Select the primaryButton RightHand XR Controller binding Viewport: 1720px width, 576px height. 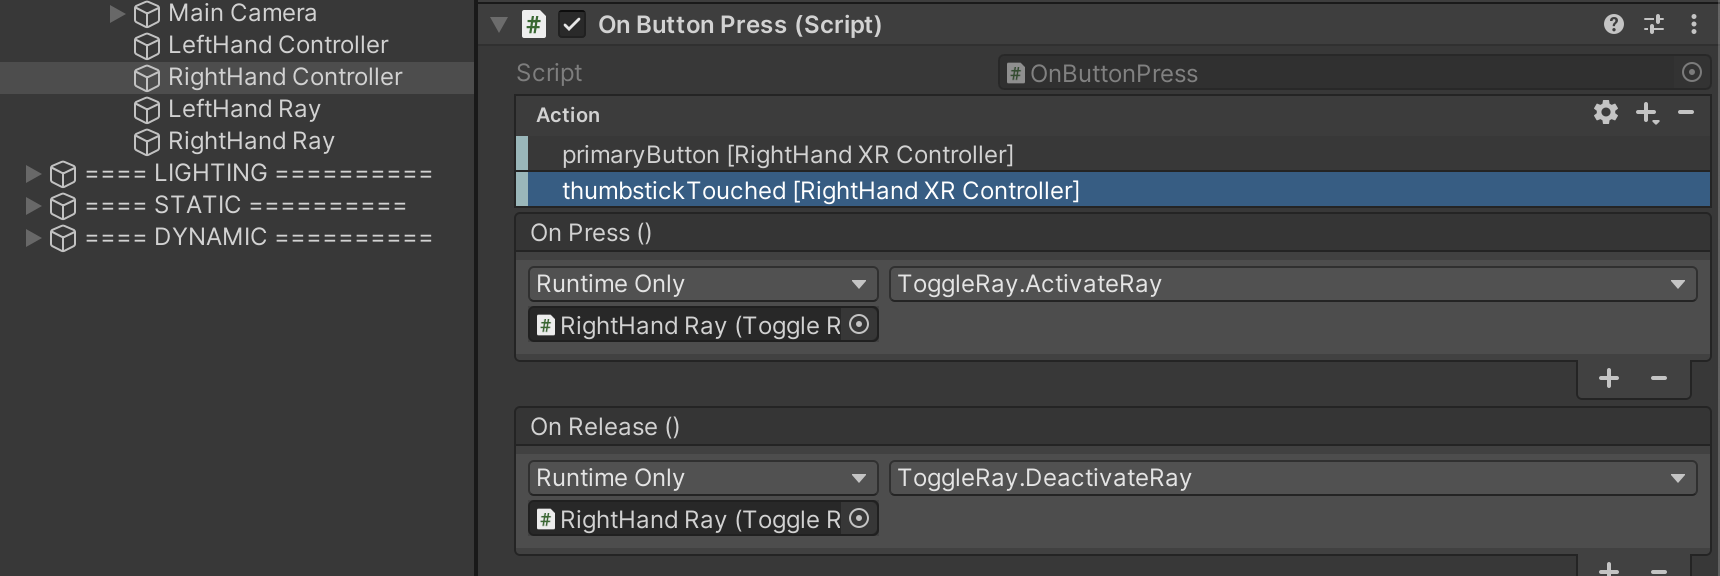click(787, 155)
